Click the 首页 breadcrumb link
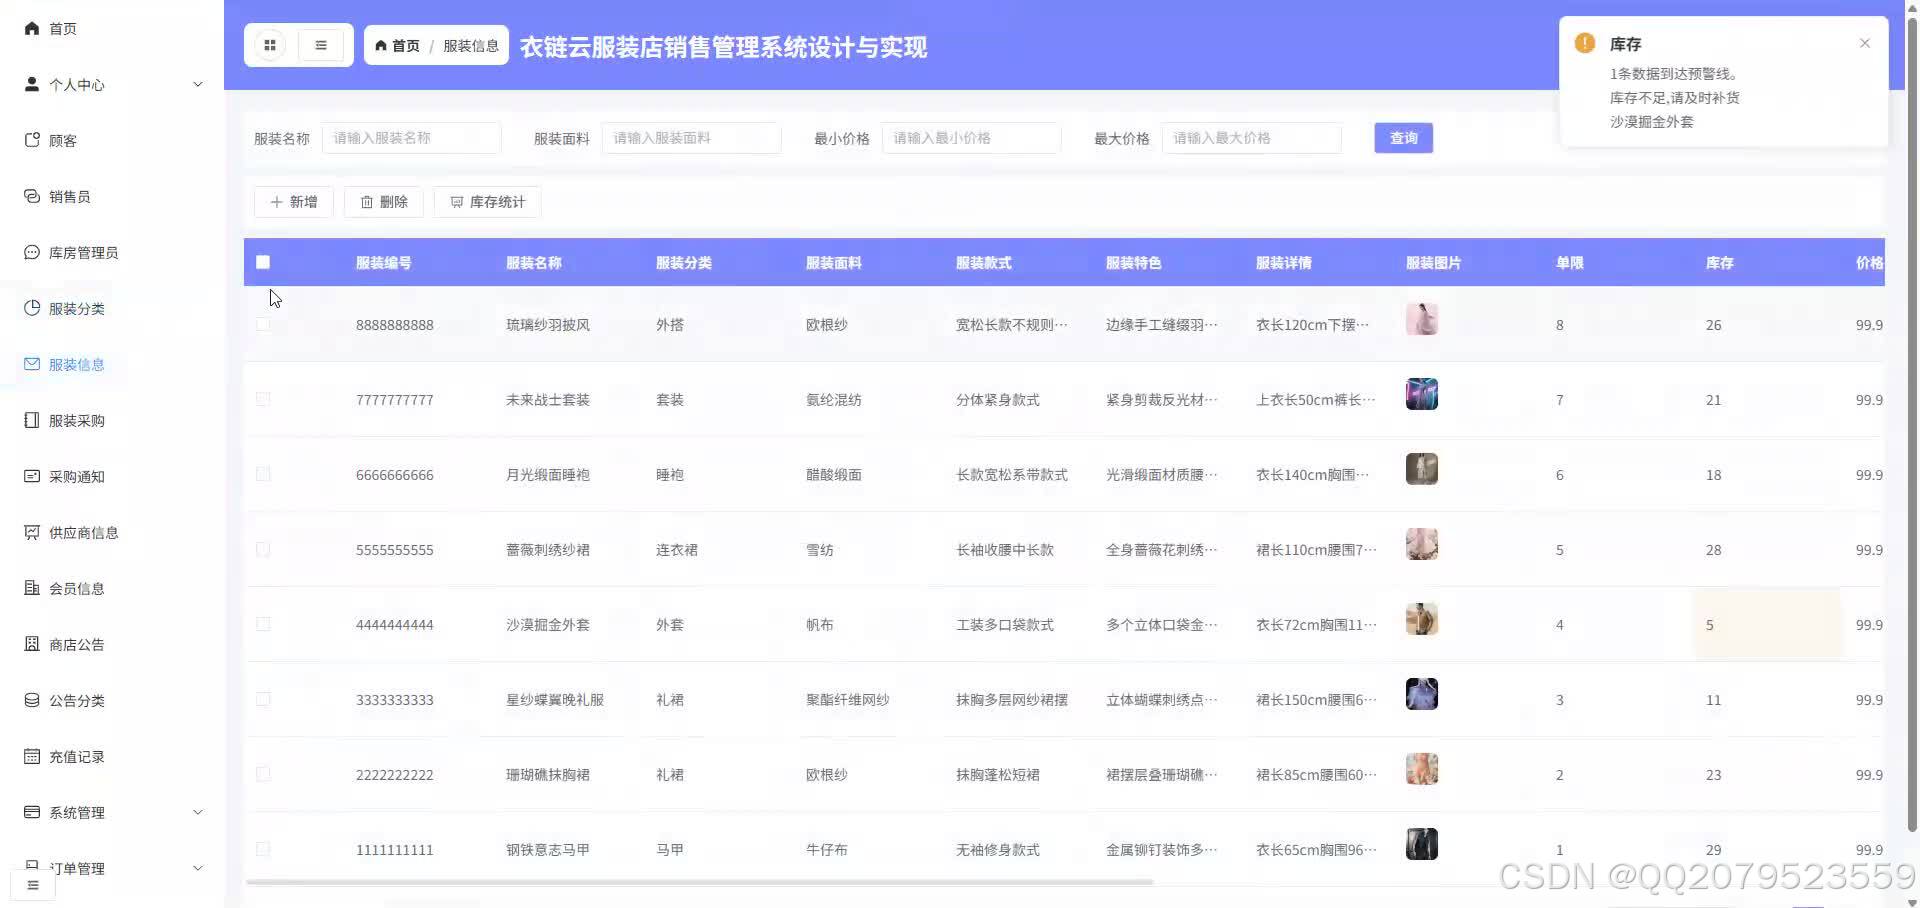 click(x=398, y=45)
